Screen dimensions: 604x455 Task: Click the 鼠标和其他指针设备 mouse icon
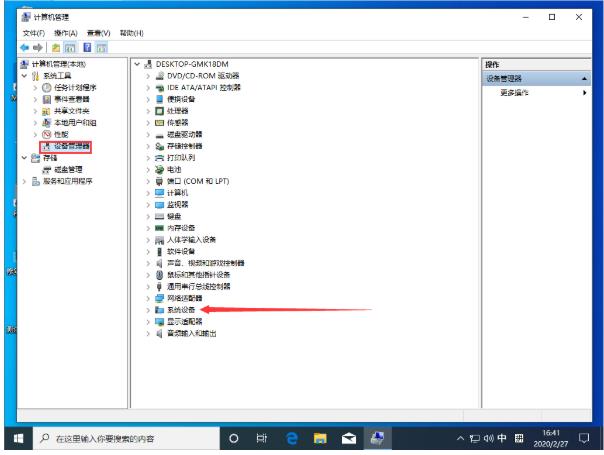point(159,275)
